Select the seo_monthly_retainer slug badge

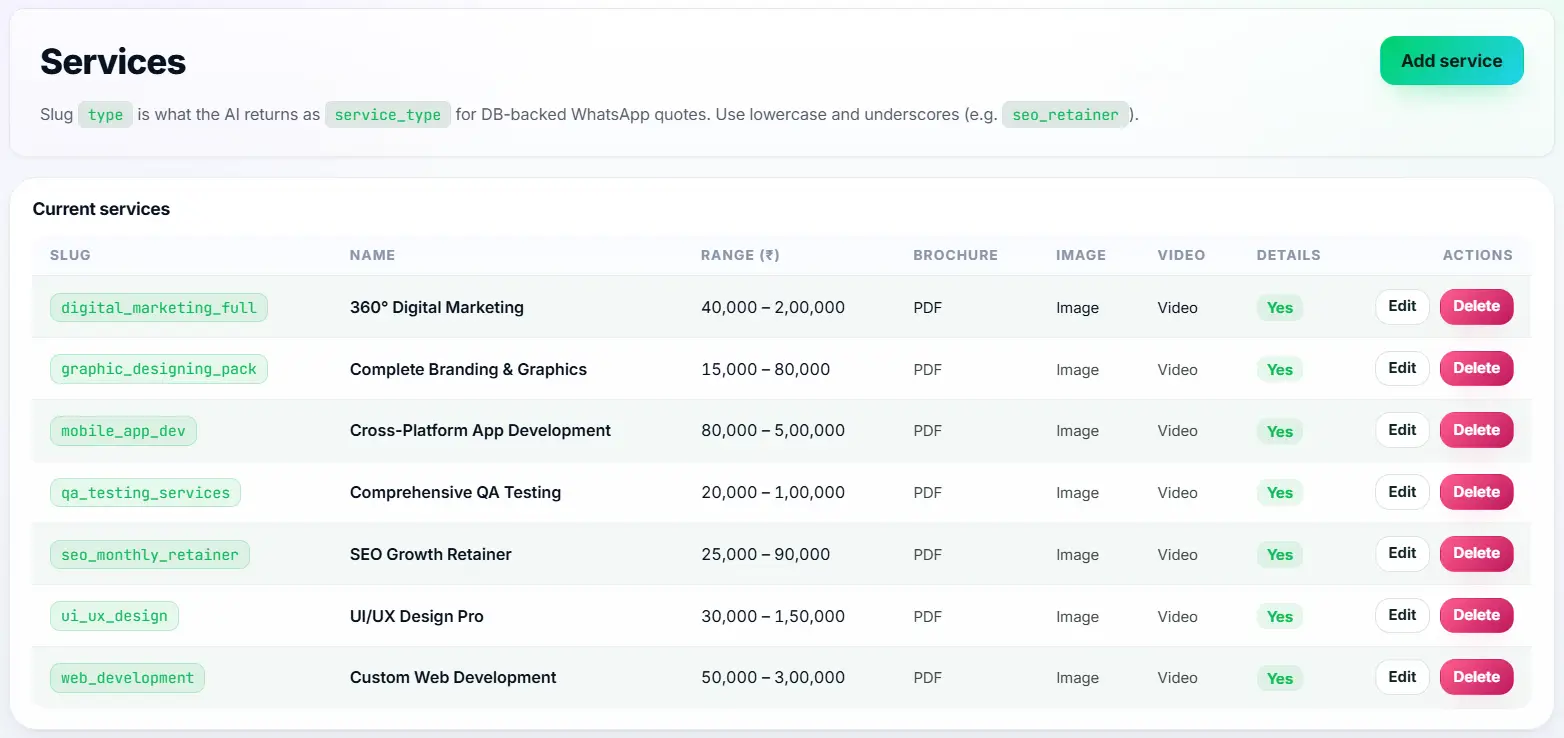150,554
